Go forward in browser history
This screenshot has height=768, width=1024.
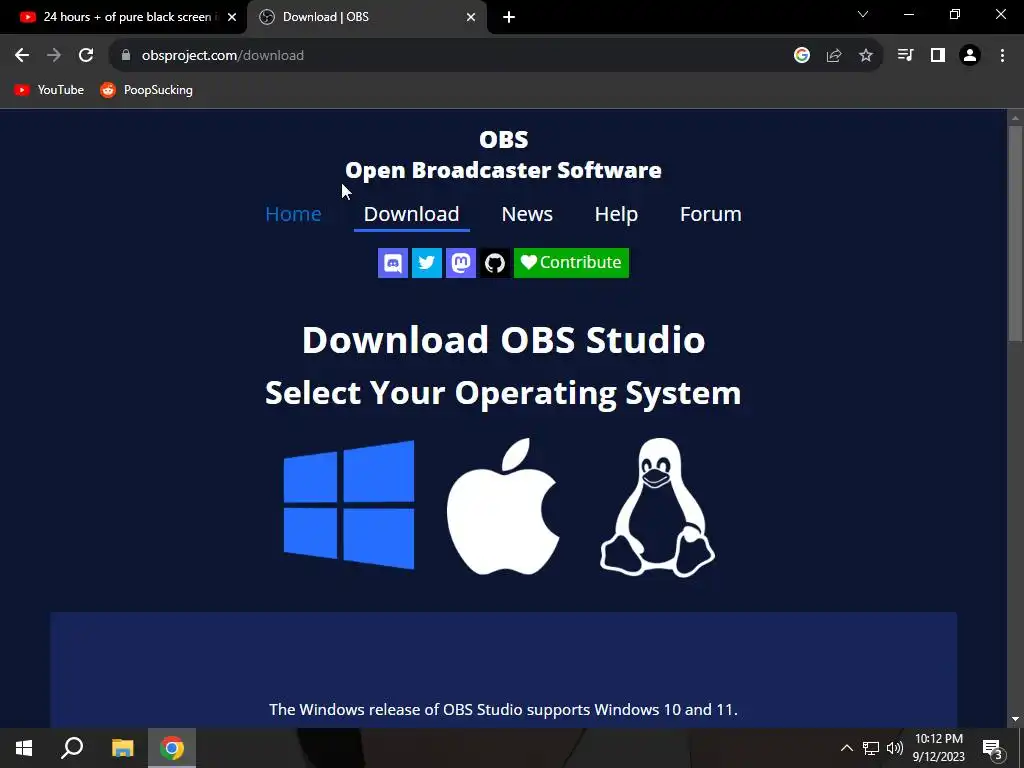(x=54, y=56)
